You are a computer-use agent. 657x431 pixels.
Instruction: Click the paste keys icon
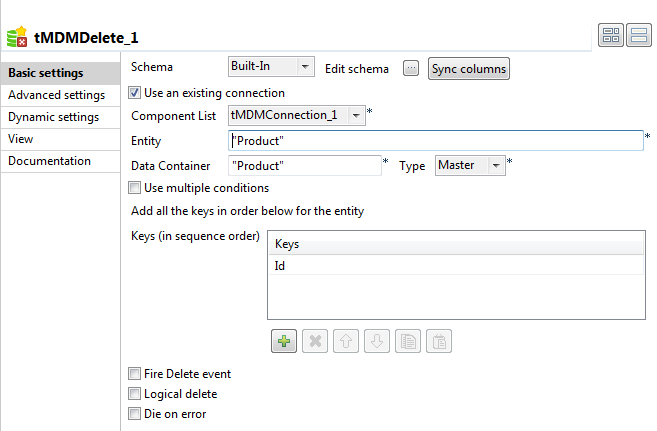[438, 341]
